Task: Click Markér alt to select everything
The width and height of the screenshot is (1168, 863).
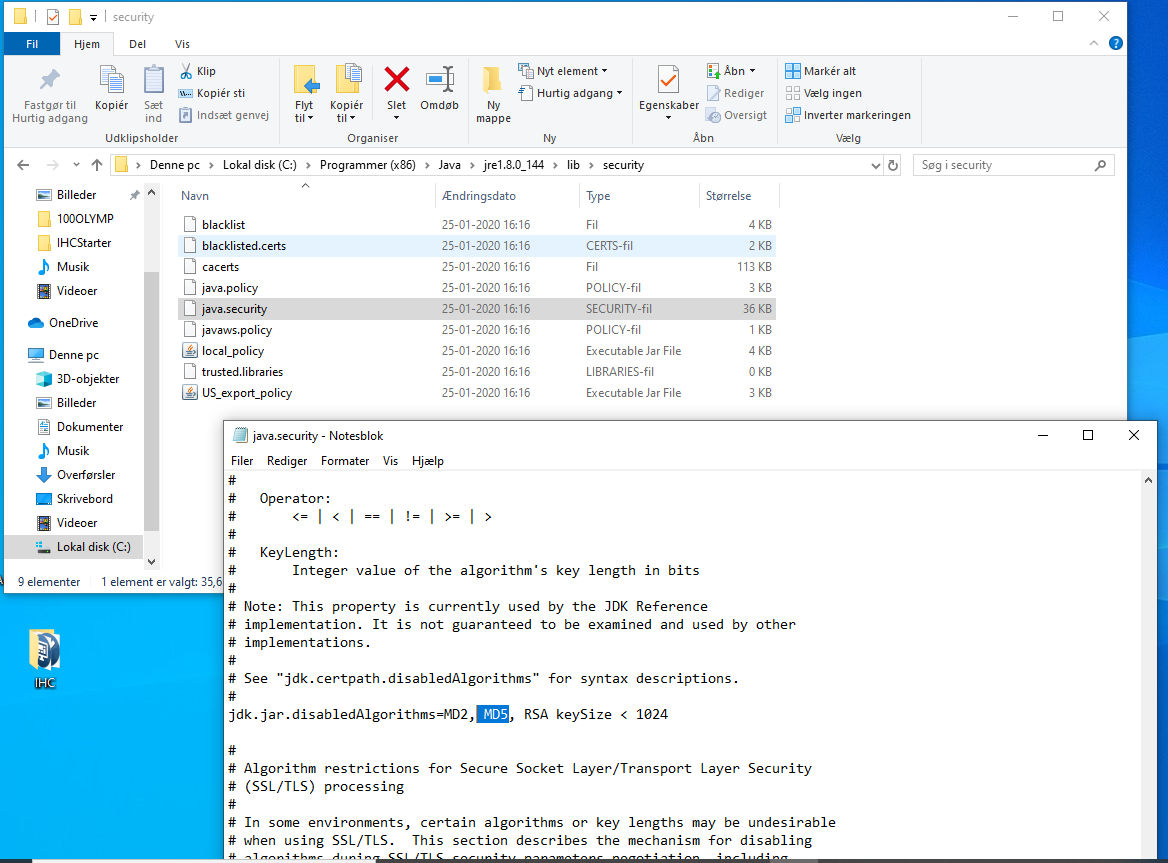Action: (821, 71)
